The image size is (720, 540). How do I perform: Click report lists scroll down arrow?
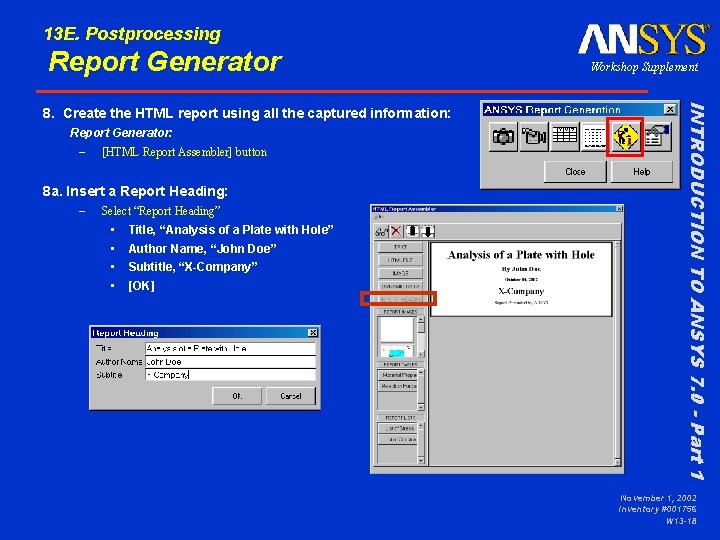coord(421,461)
